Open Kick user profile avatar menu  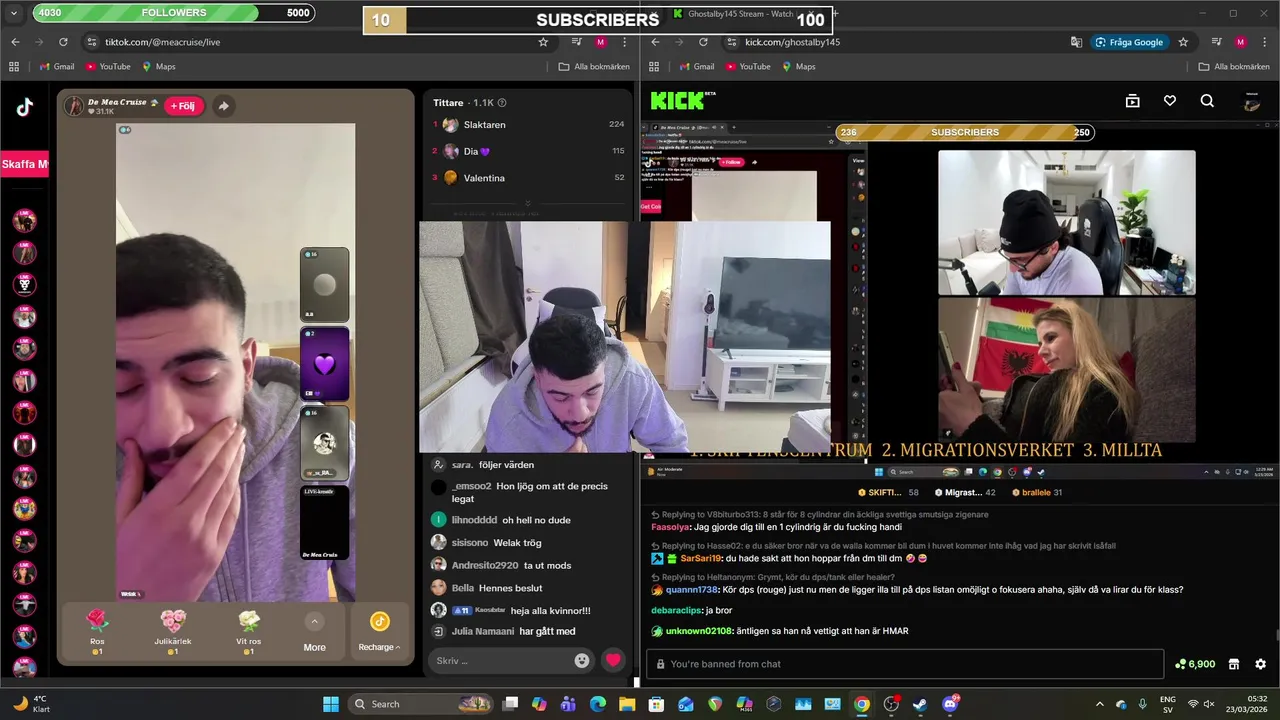point(1251,101)
